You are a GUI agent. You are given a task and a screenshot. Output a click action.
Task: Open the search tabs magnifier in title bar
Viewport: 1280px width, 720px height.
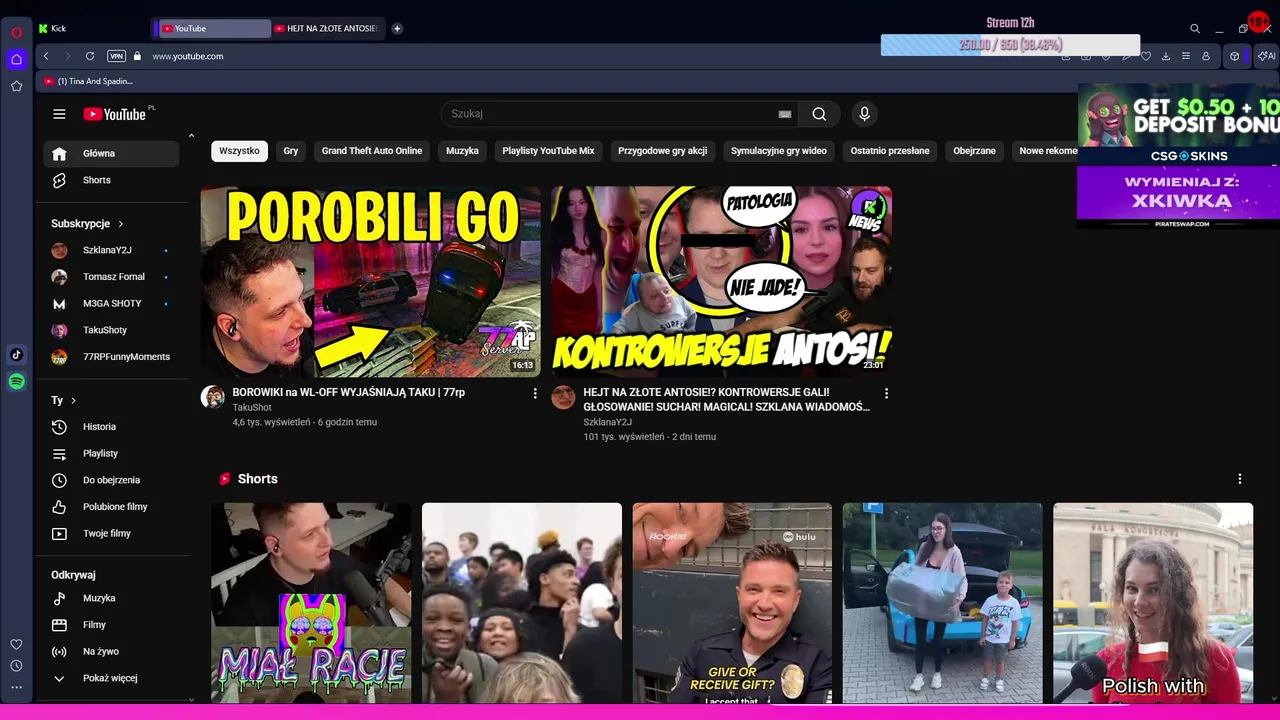coord(1195,28)
